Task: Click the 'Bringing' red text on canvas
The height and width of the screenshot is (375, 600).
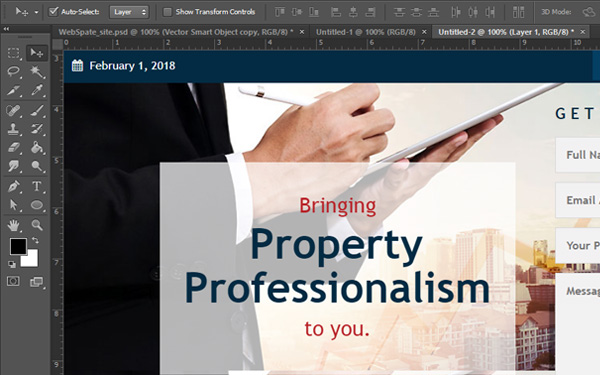Action: (338, 207)
